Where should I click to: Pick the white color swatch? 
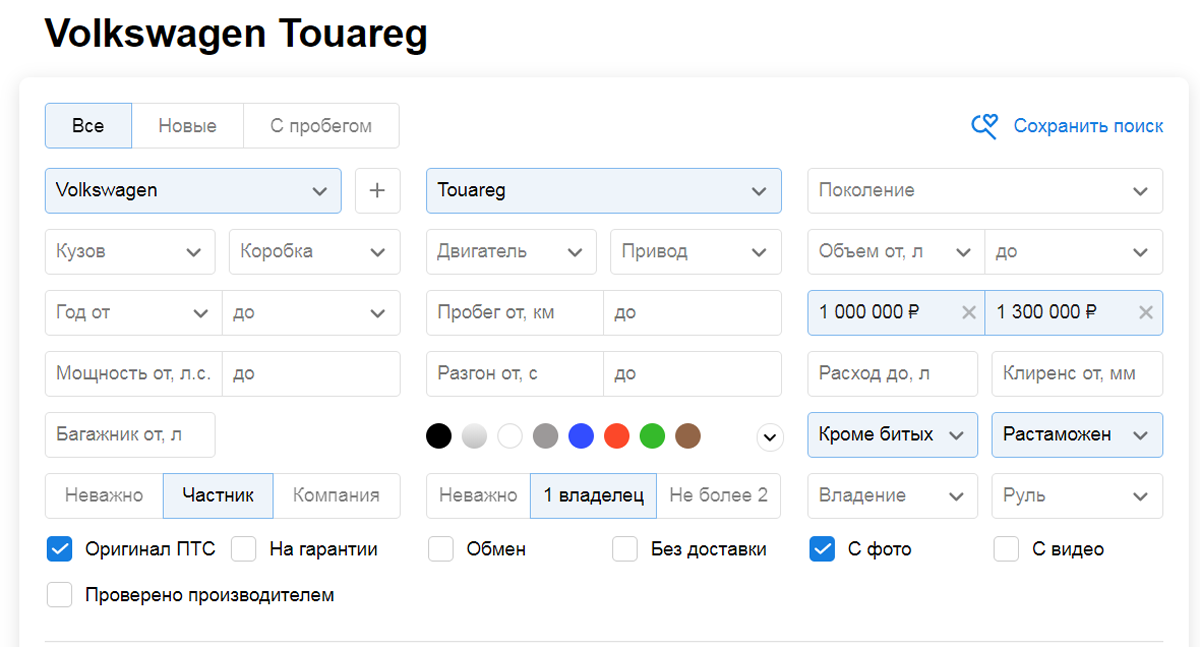[510, 436]
